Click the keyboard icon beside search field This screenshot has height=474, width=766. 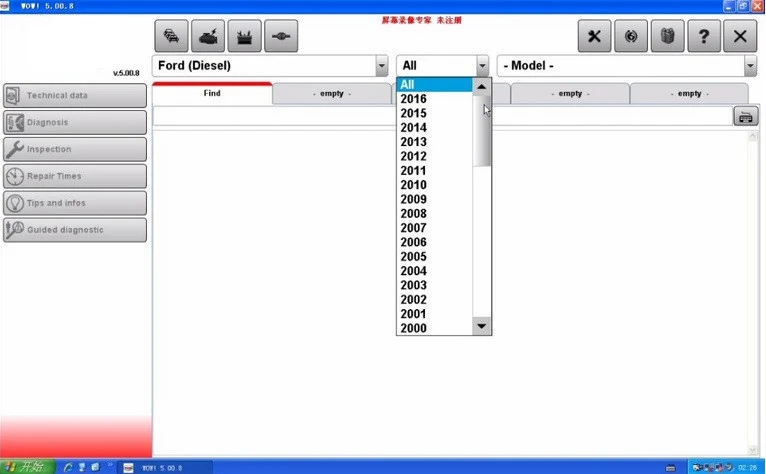click(745, 117)
